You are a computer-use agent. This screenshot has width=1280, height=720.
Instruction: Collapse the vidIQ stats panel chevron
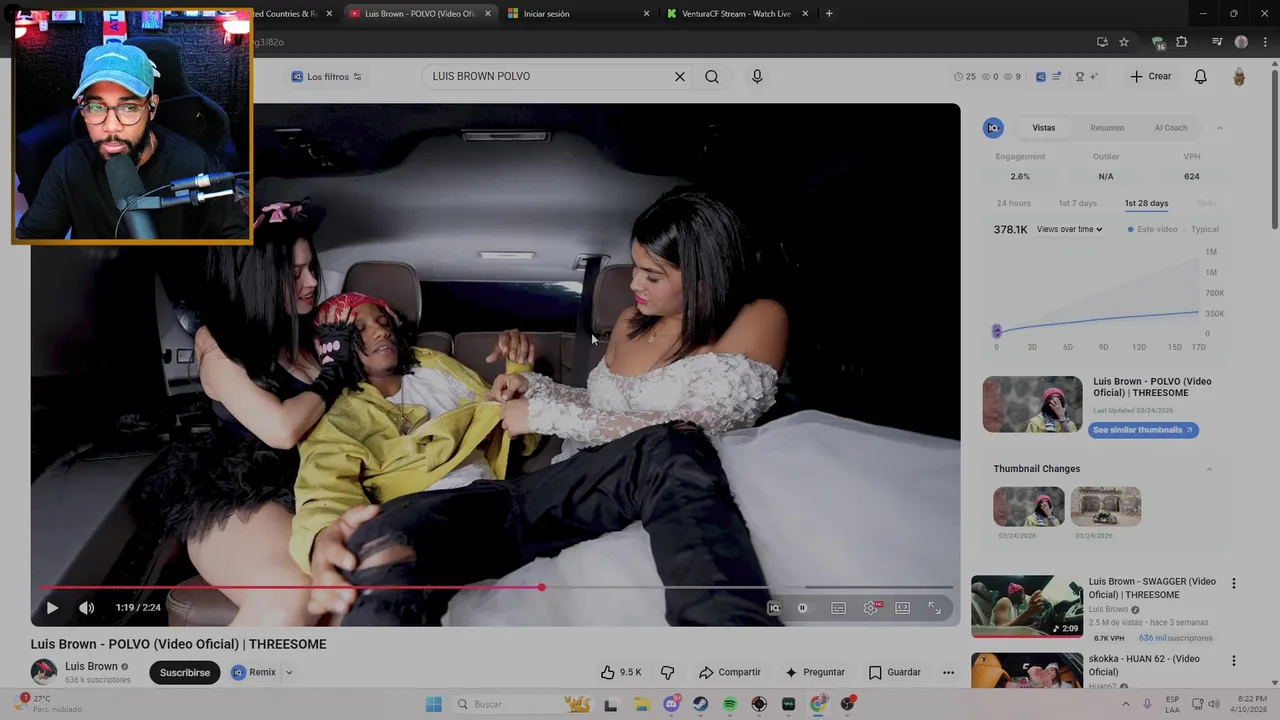pos(1219,128)
